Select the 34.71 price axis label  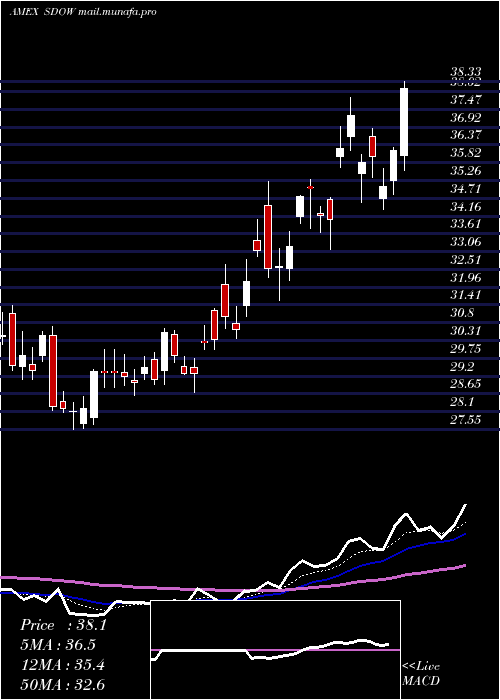click(466, 188)
